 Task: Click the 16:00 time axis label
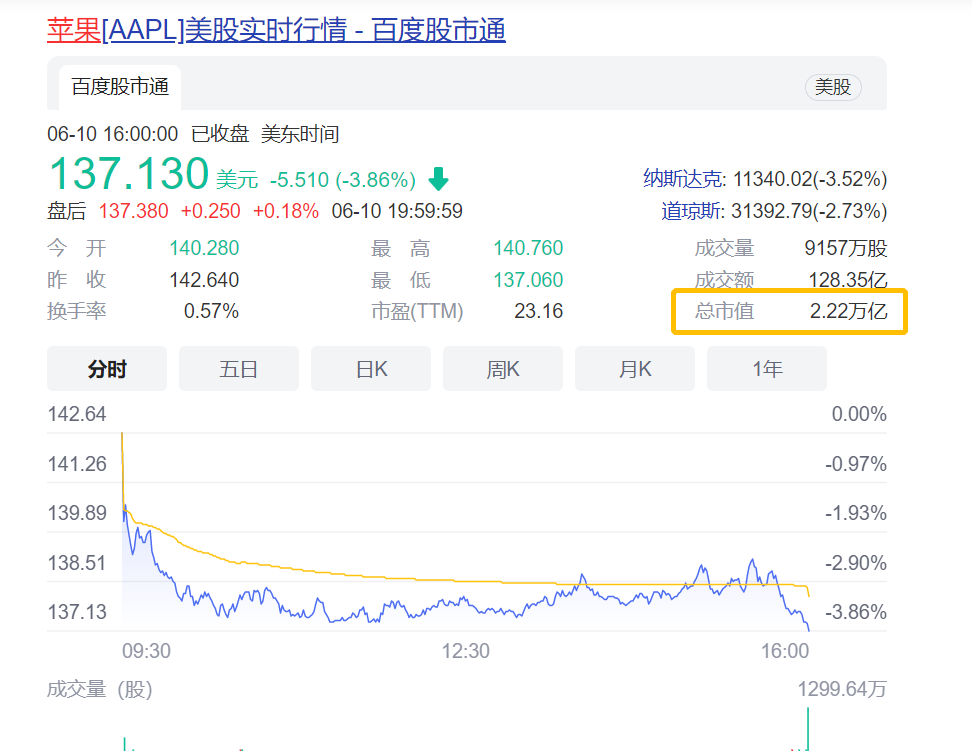[x=785, y=651]
